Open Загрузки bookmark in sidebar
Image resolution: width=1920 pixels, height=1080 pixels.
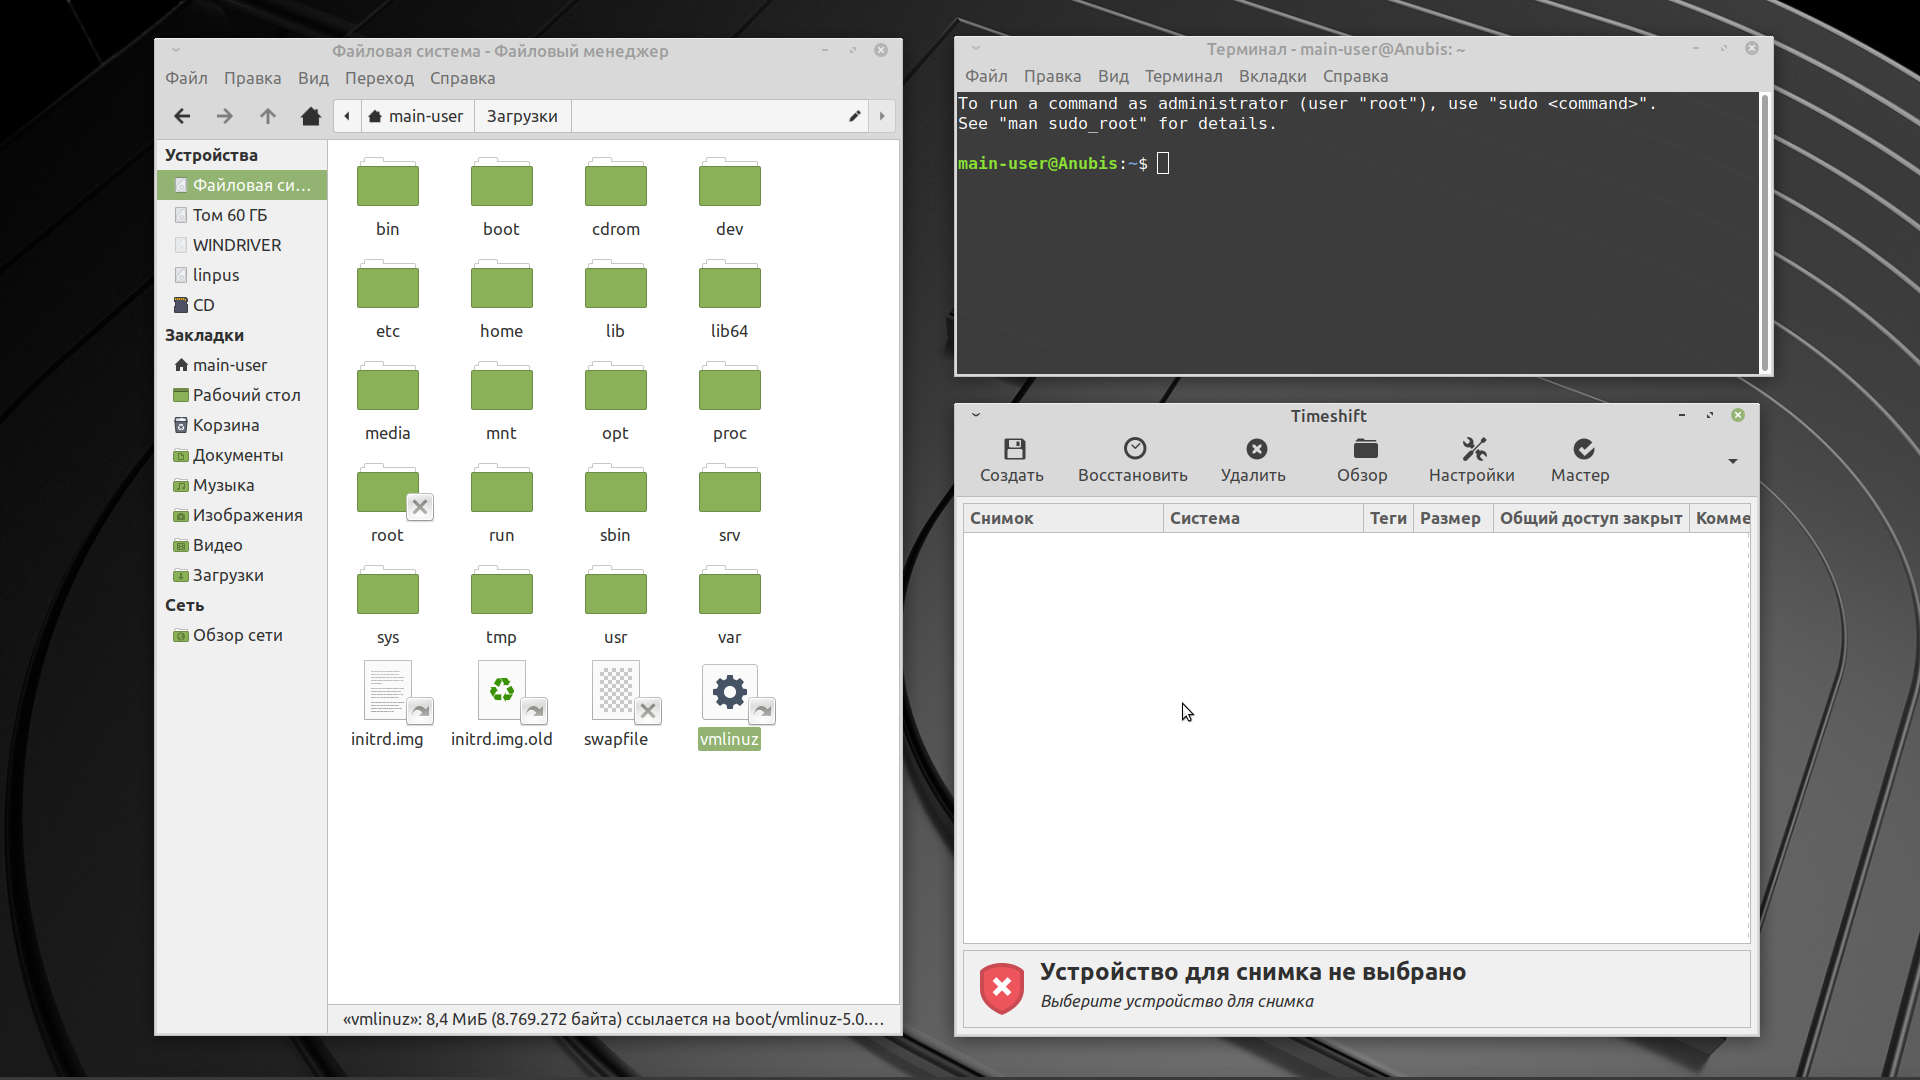tap(242, 575)
